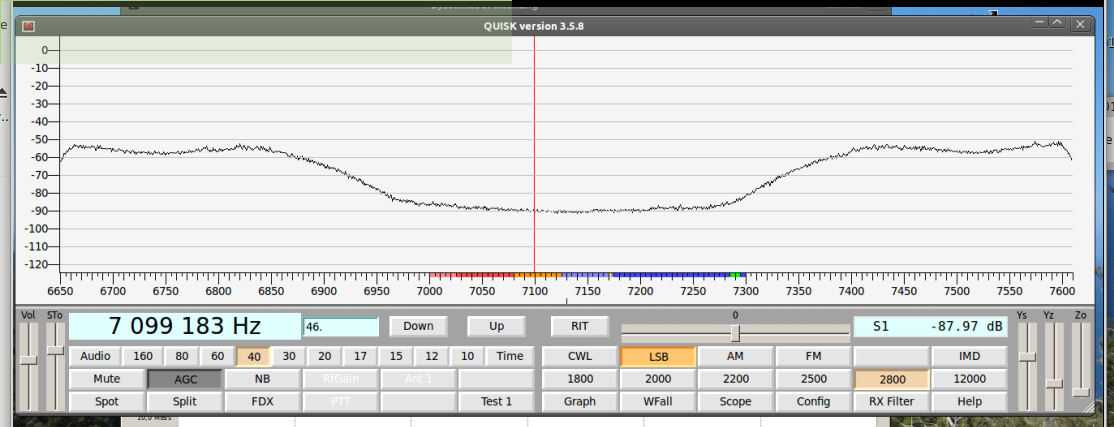Toggle the AGC button
The image size is (1114, 427).
coord(185,379)
